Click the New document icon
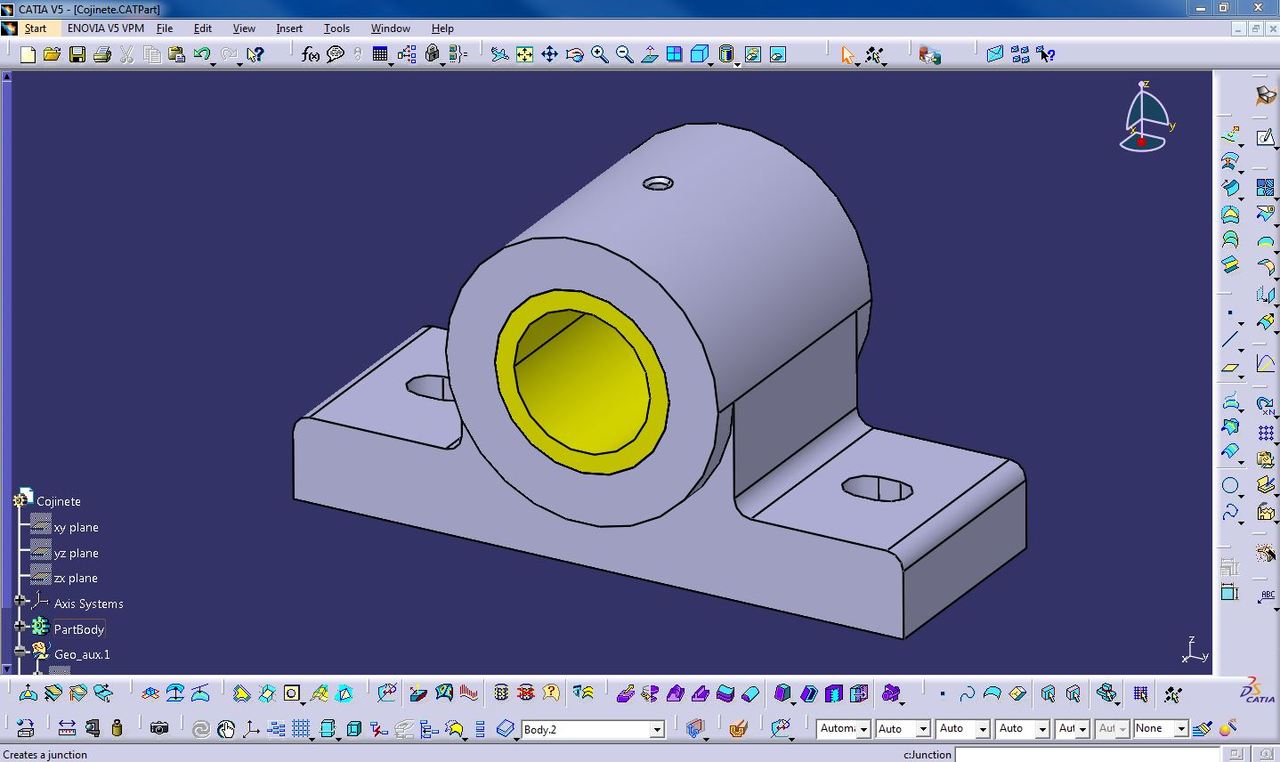1280x762 pixels. click(28, 54)
